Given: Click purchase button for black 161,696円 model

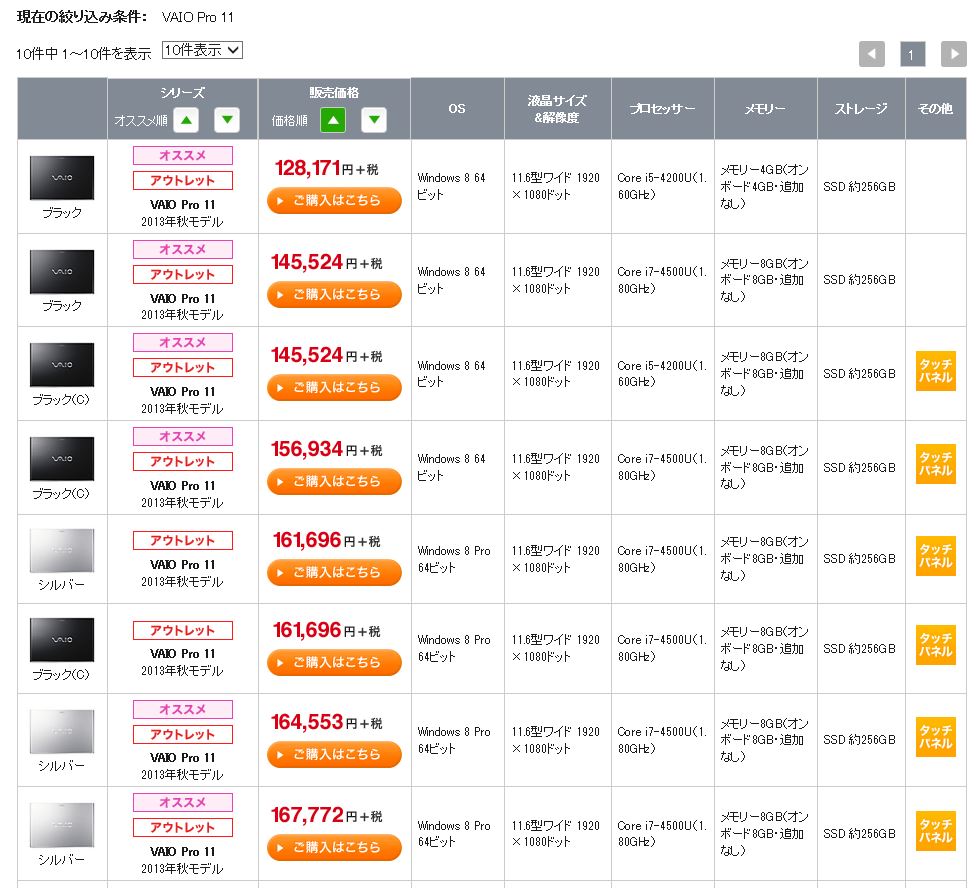Looking at the screenshot, I should [x=334, y=662].
